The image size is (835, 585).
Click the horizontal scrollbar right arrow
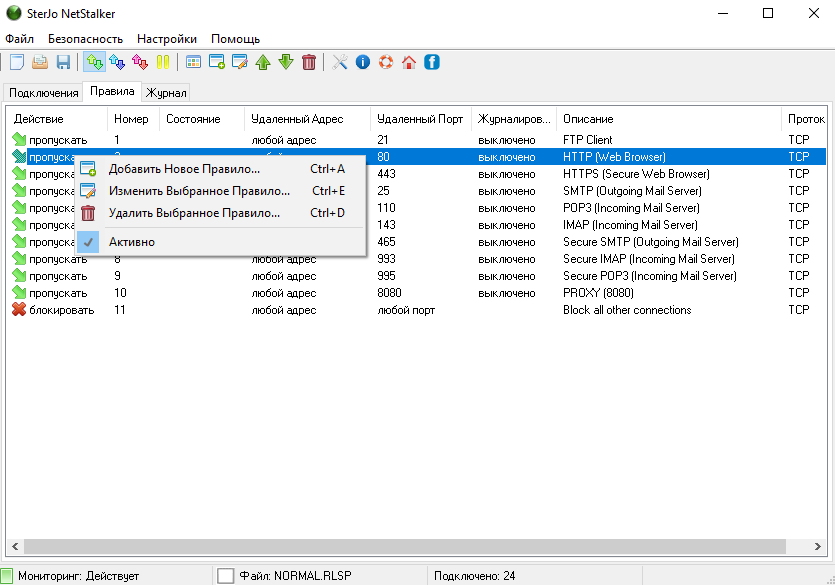817,546
